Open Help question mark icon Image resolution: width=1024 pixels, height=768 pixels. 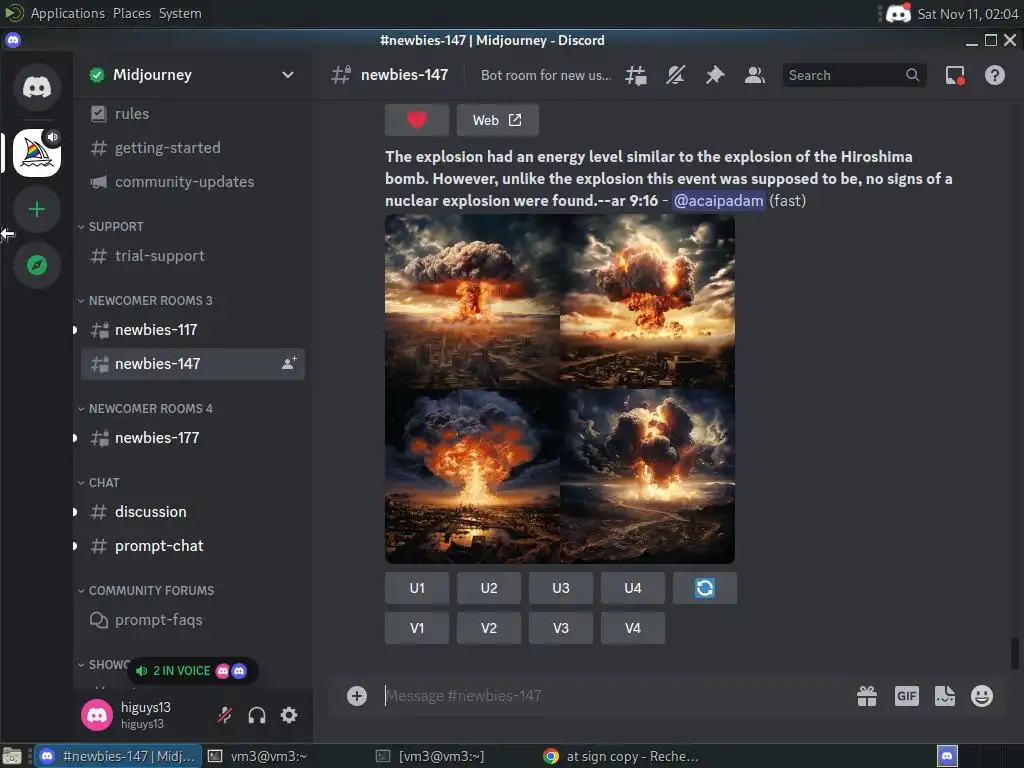(x=995, y=75)
